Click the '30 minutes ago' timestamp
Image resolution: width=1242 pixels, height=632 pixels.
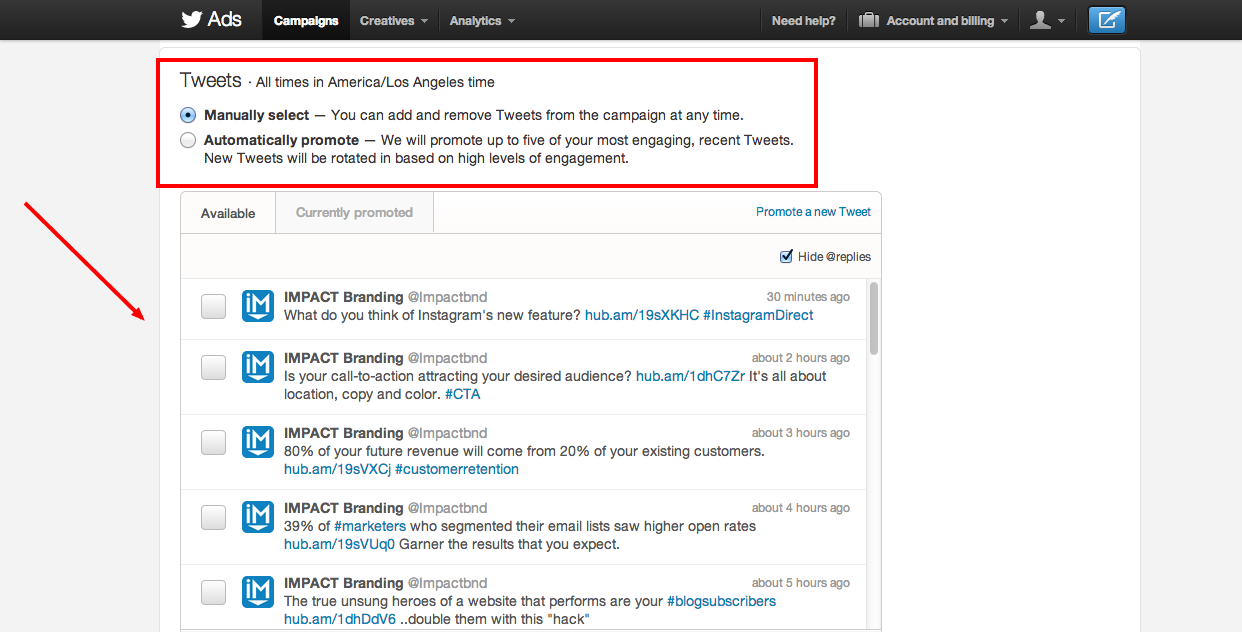click(808, 297)
